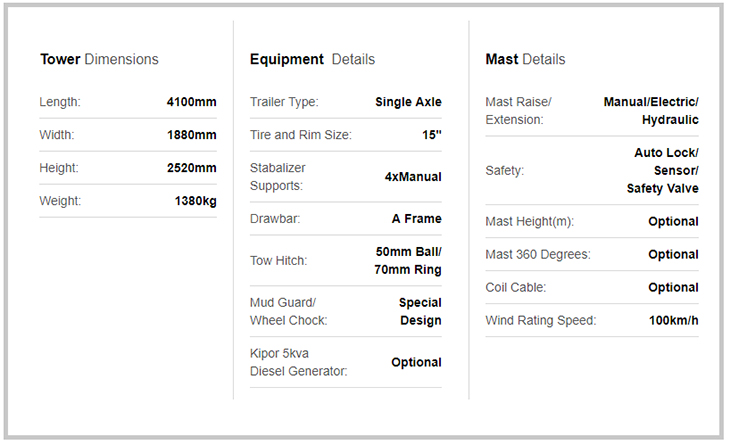The image size is (730, 445).
Task: Click the Mast Details heading
Action: (525, 59)
